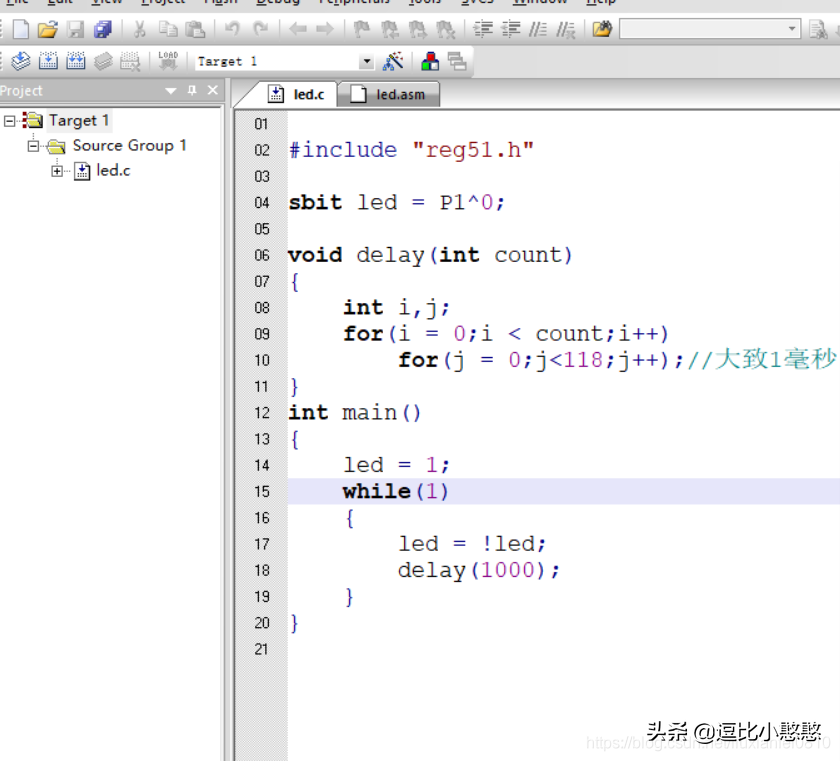
Task: Indent the selected lines with the Indent icon
Action: pyautogui.click(x=483, y=29)
